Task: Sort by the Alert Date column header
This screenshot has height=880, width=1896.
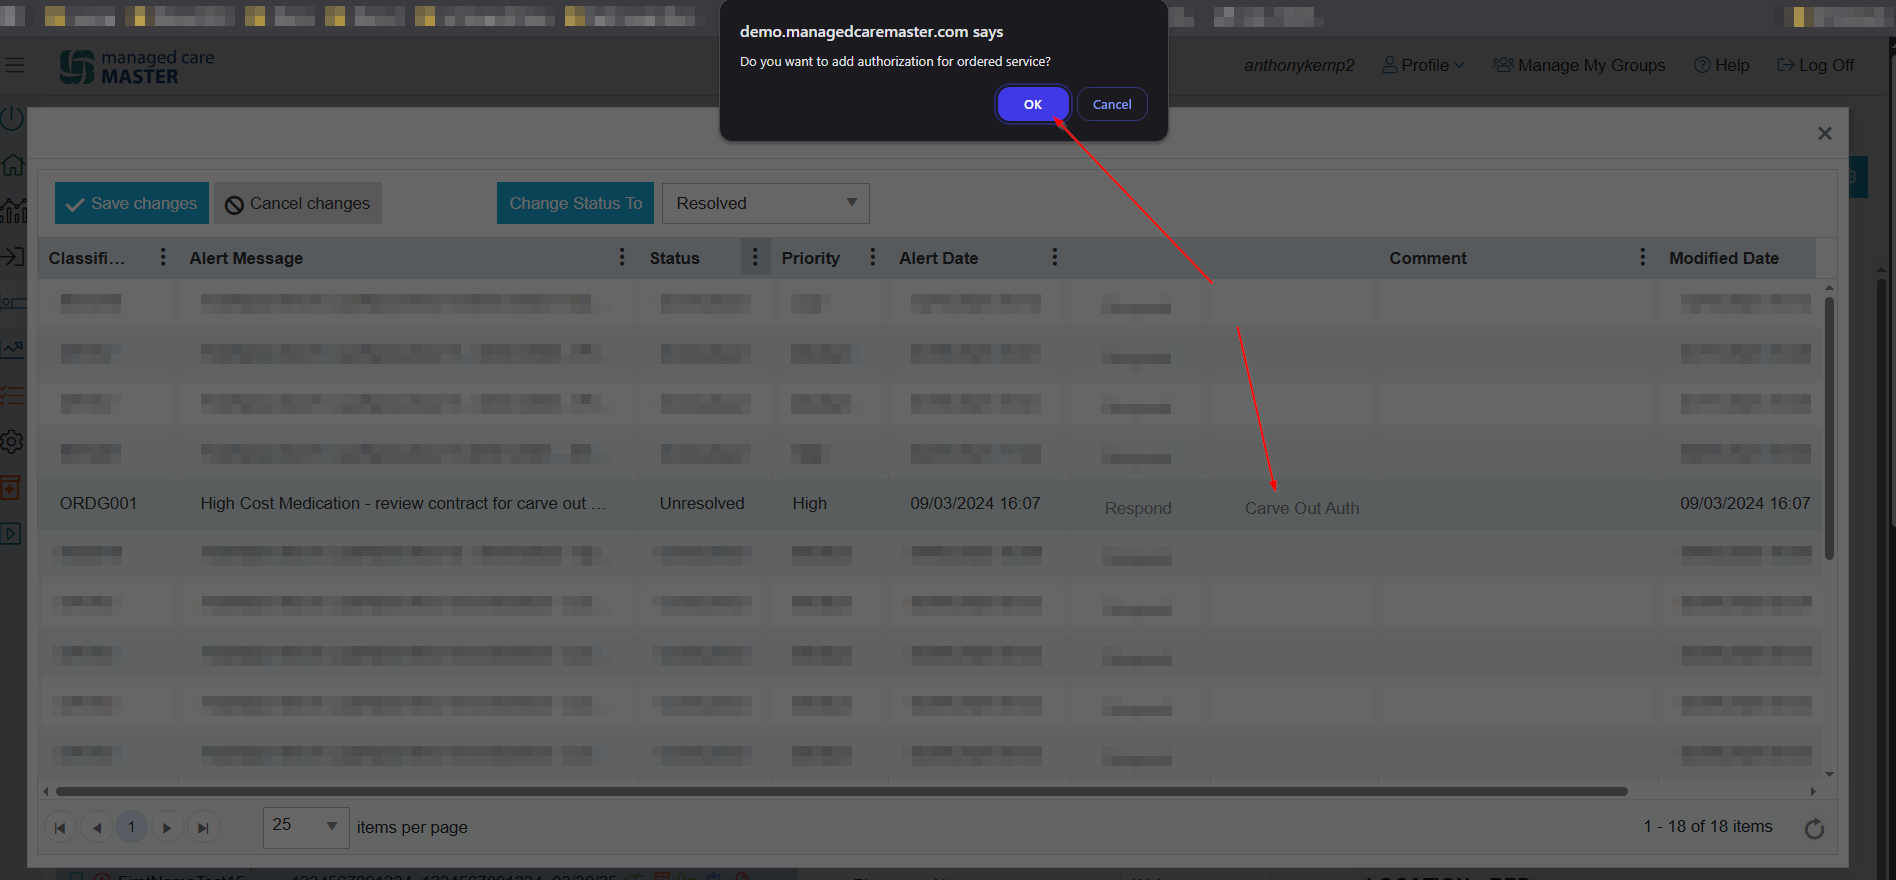Action: (x=939, y=258)
